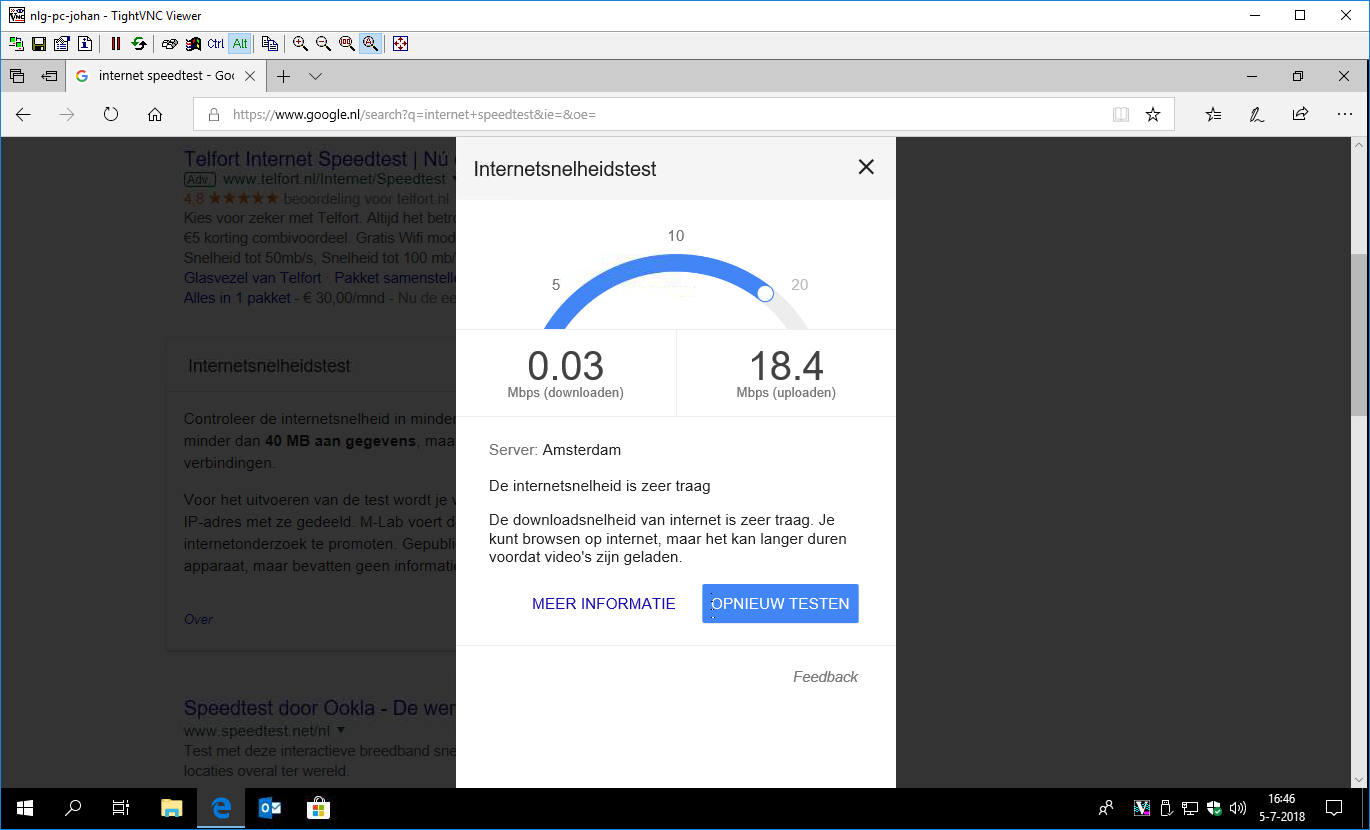Image resolution: width=1370 pixels, height=830 pixels.
Task: Expand the arrow next to www.speedtest.net/nl
Action: 342,731
